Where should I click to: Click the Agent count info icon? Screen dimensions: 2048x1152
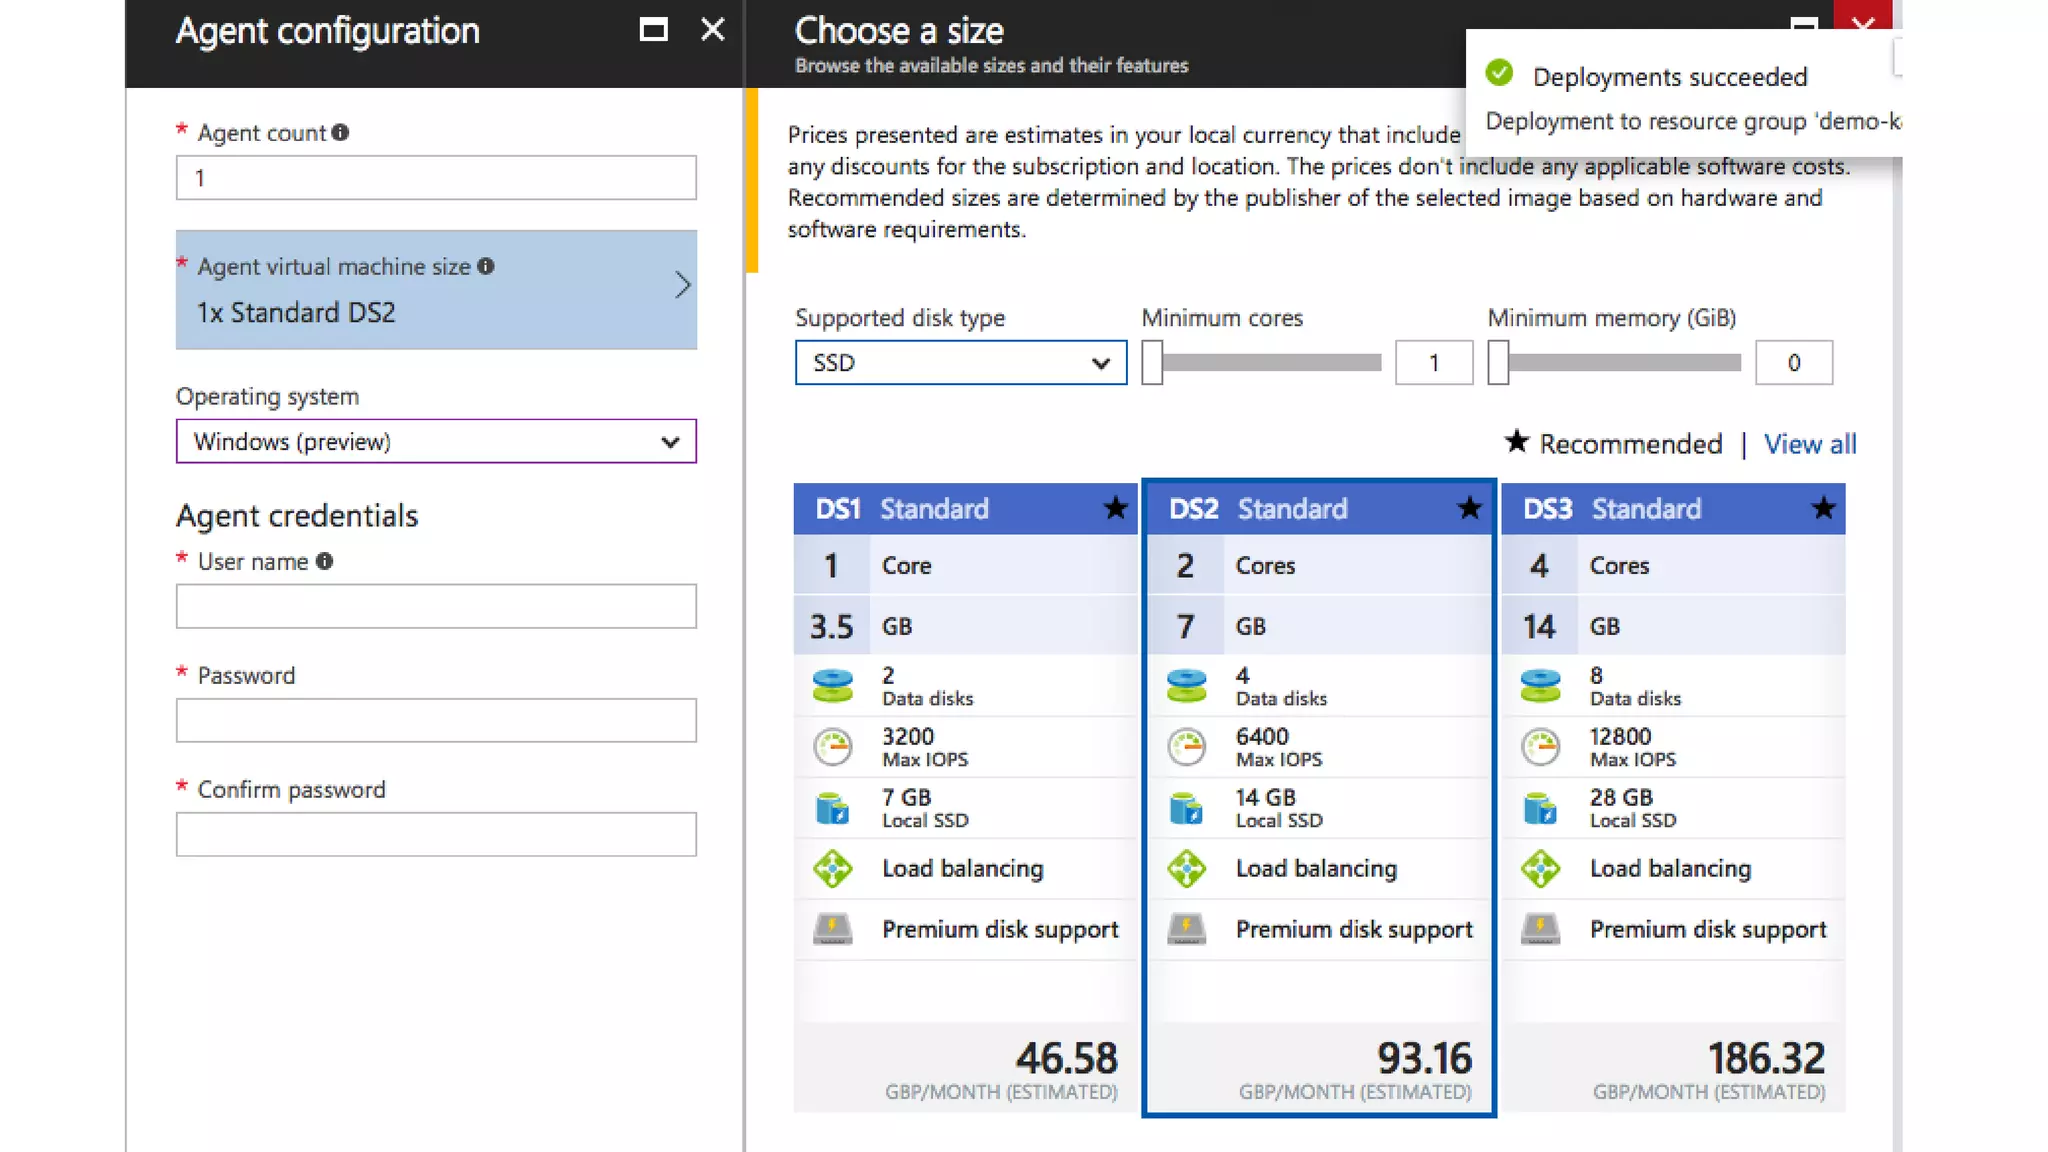pos(340,132)
